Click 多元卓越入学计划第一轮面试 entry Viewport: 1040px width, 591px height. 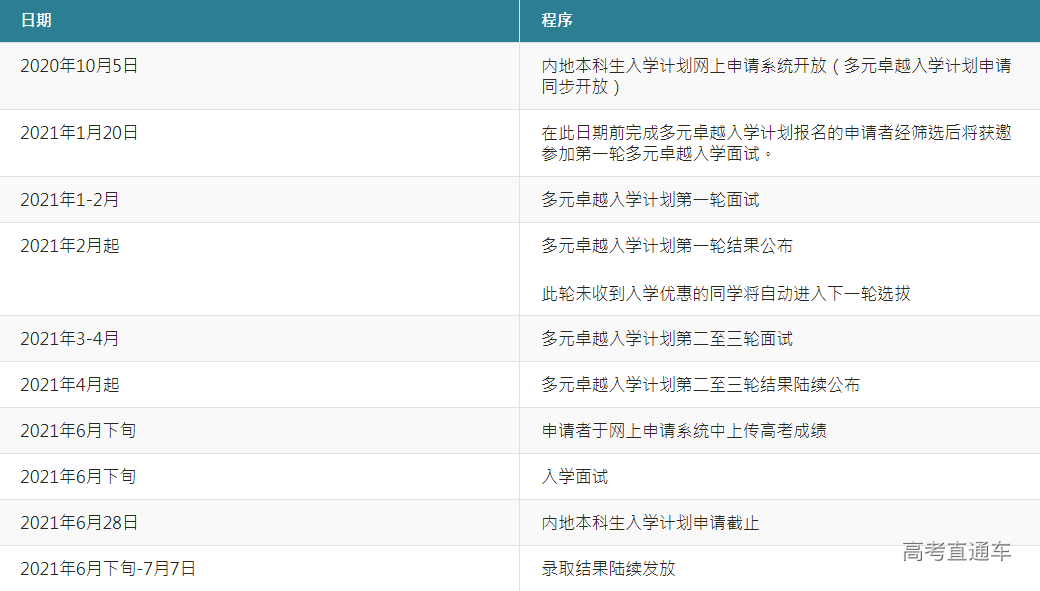tap(650, 200)
